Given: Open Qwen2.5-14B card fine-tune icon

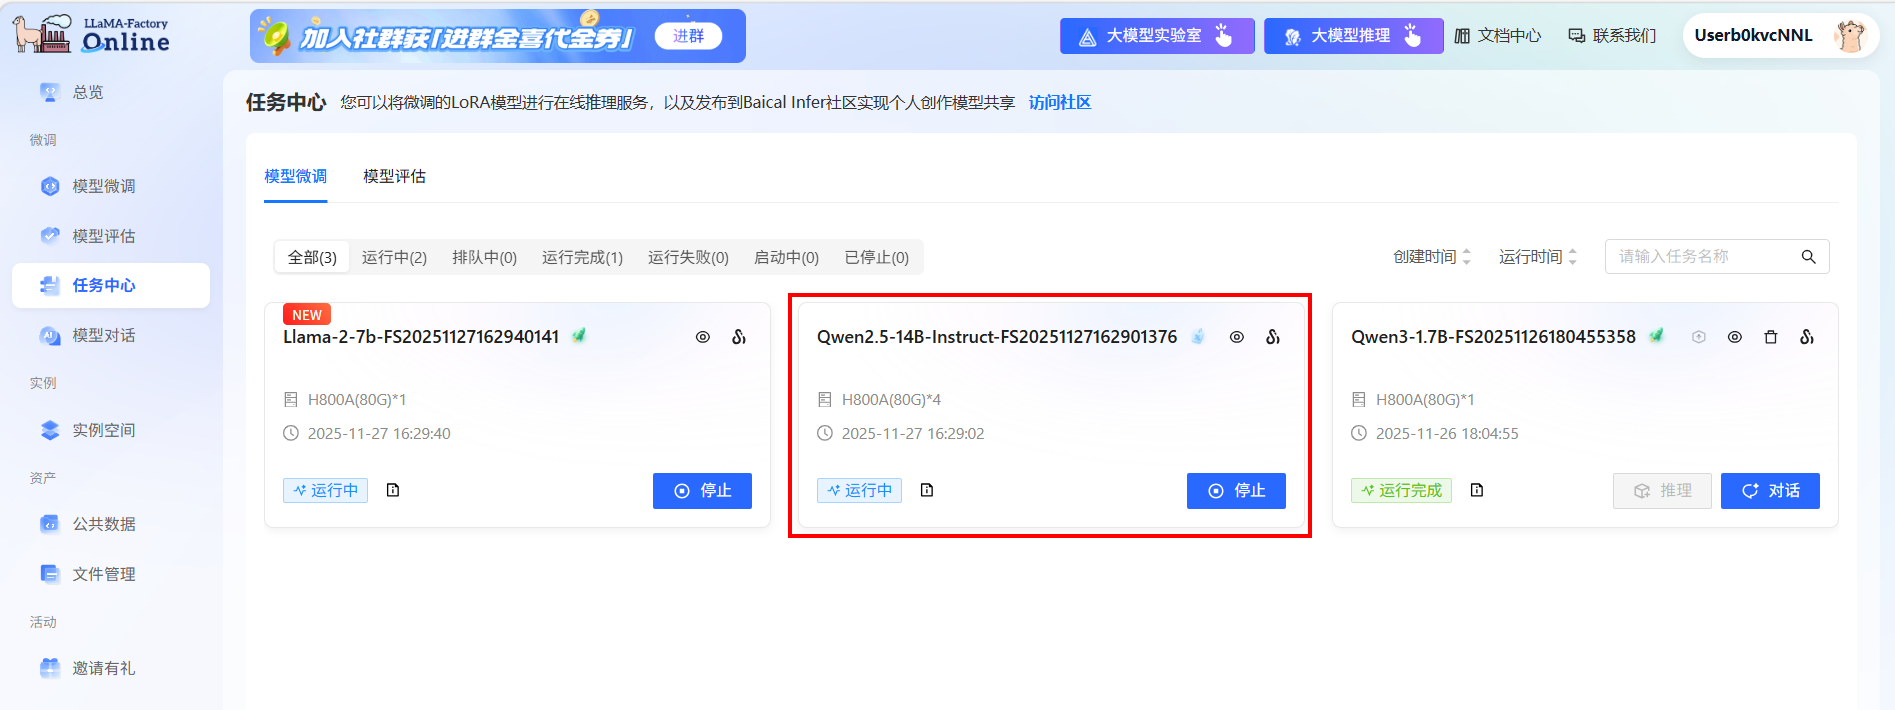Looking at the screenshot, I should (x=1273, y=337).
